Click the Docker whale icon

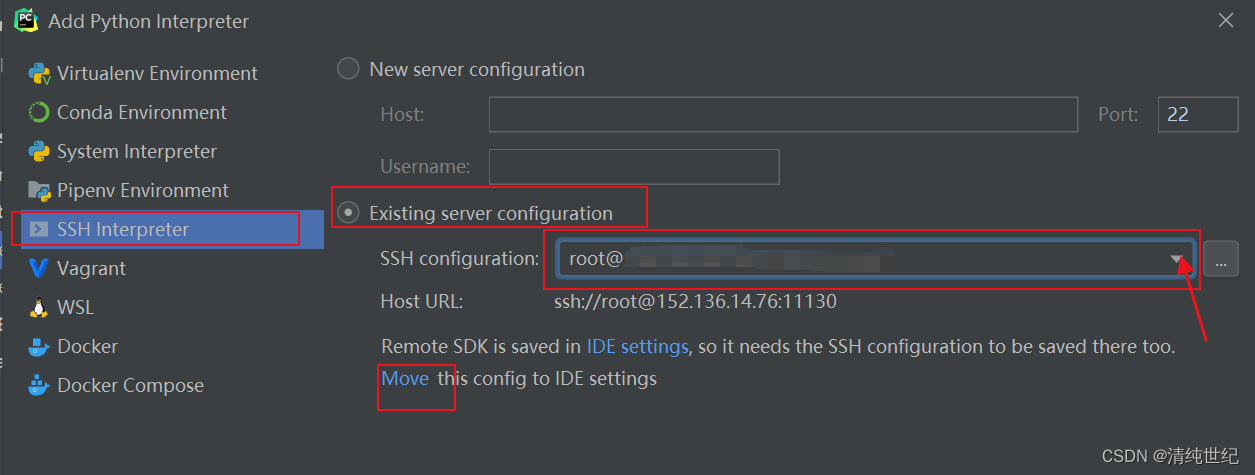tap(39, 346)
